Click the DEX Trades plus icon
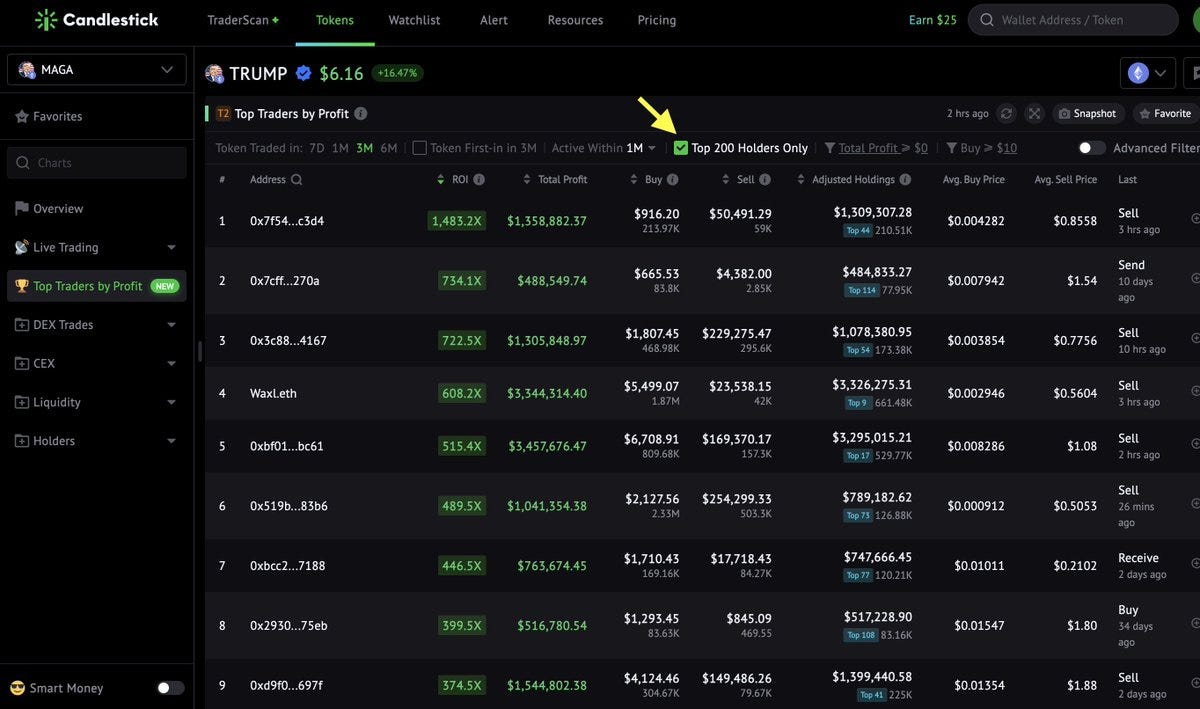Viewport: 1200px width, 709px height. coord(21,325)
